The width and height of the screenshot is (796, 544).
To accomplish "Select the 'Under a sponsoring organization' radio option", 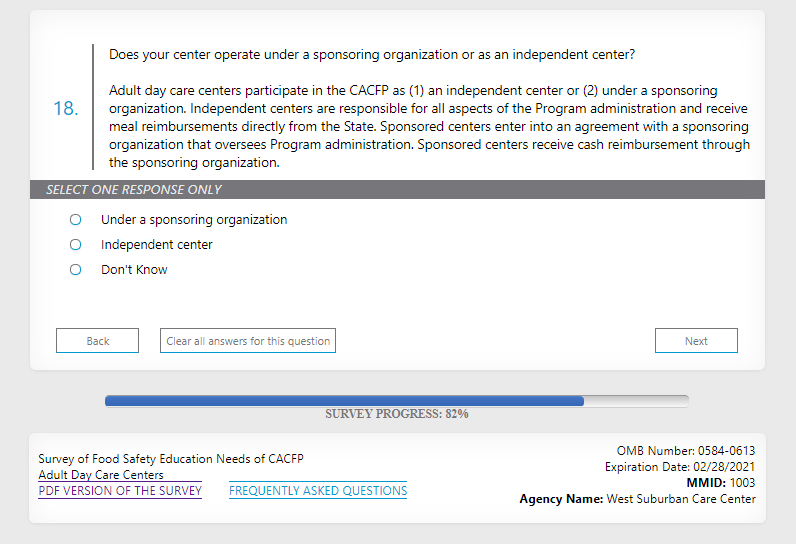I will point(75,220).
